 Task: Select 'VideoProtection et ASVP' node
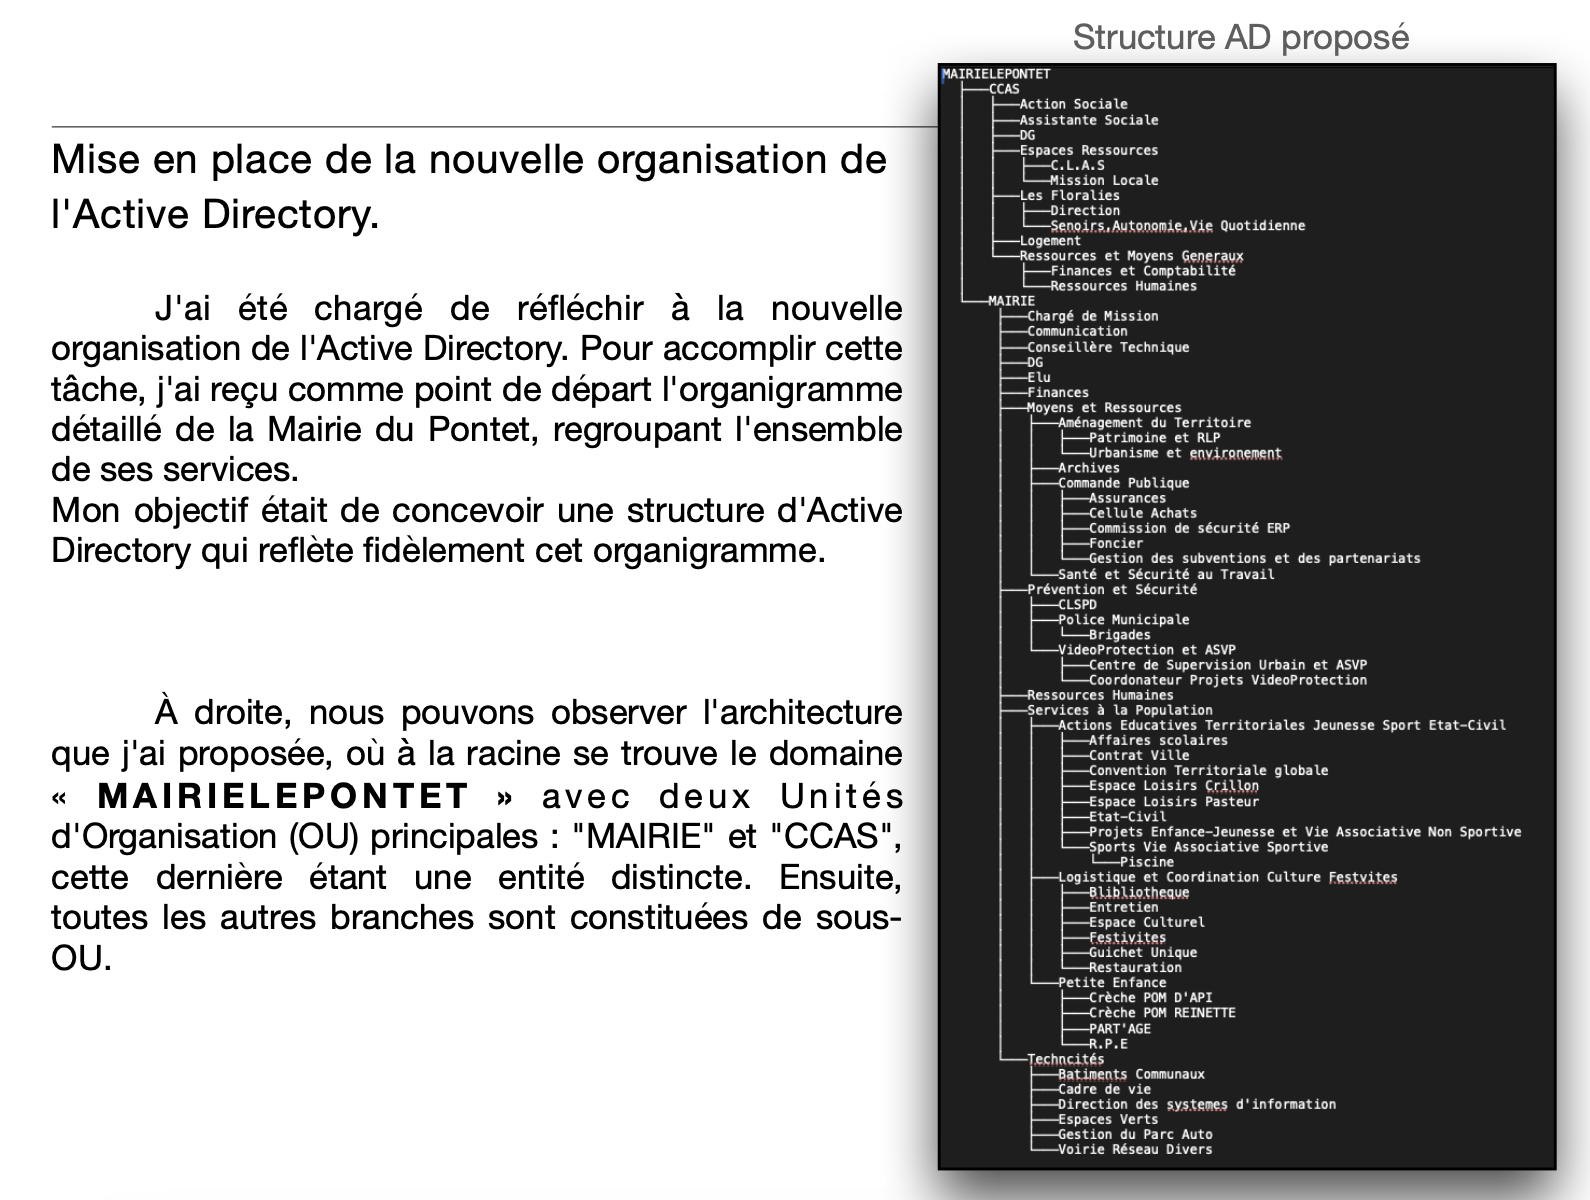[1147, 650]
